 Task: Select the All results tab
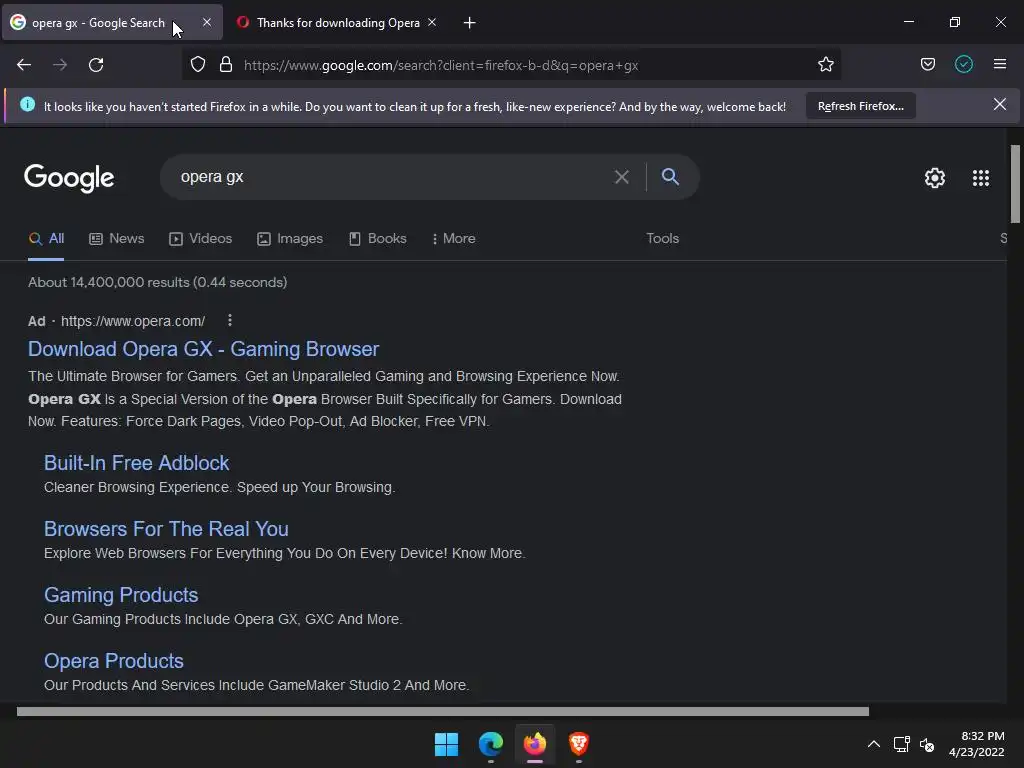click(x=46, y=239)
